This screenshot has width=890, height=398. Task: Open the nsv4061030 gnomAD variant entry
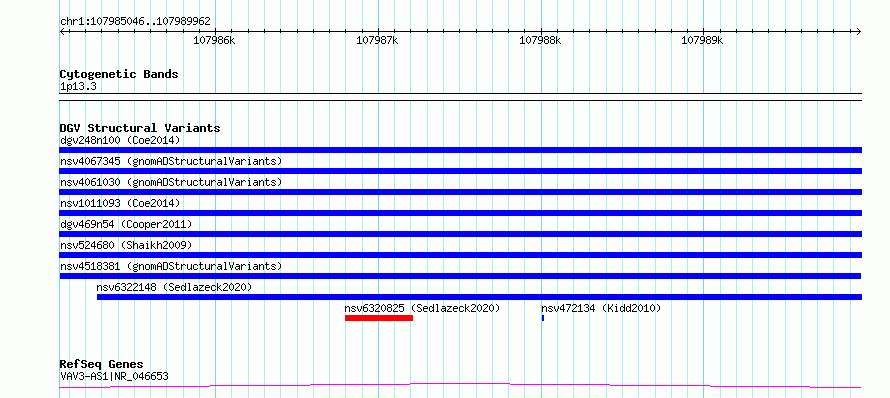(x=171, y=182)
